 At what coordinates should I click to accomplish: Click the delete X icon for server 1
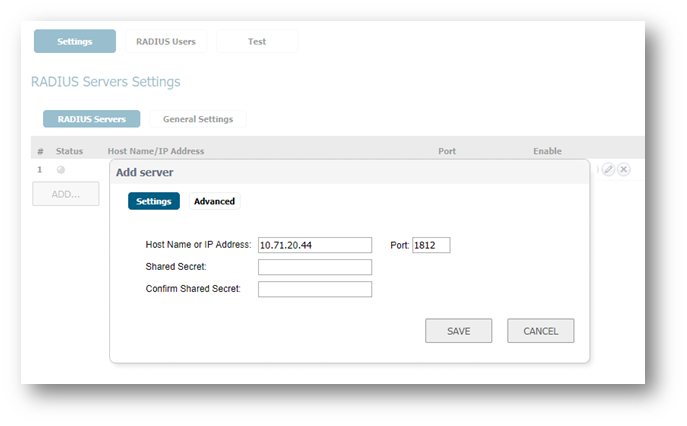coord(624,169)
